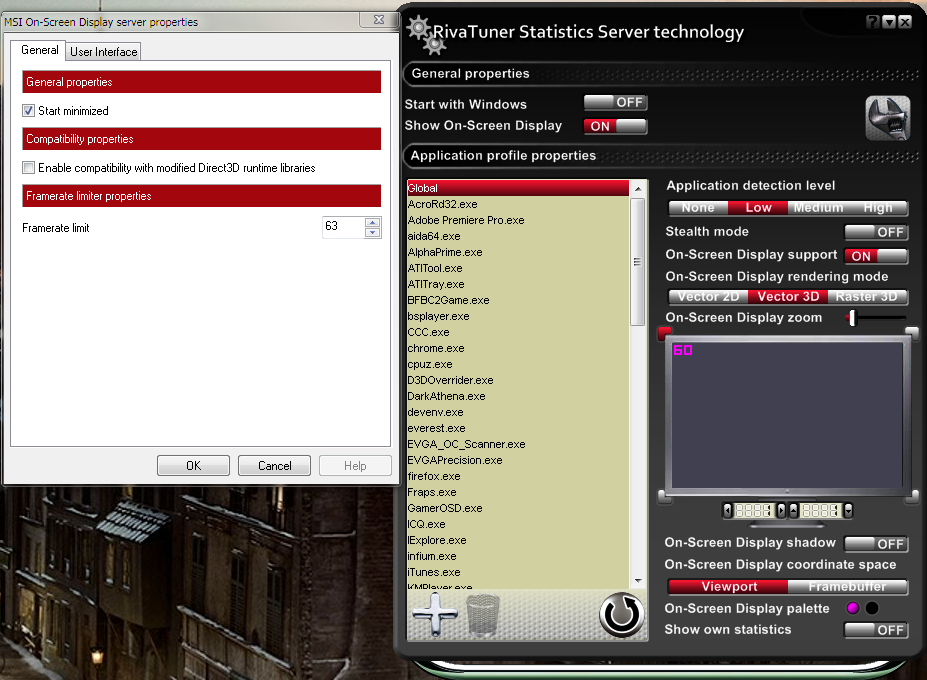The width and height of the screenshot is (927, 680).
Task: Pick magenta OSD palette color
Action: (853, 608)
